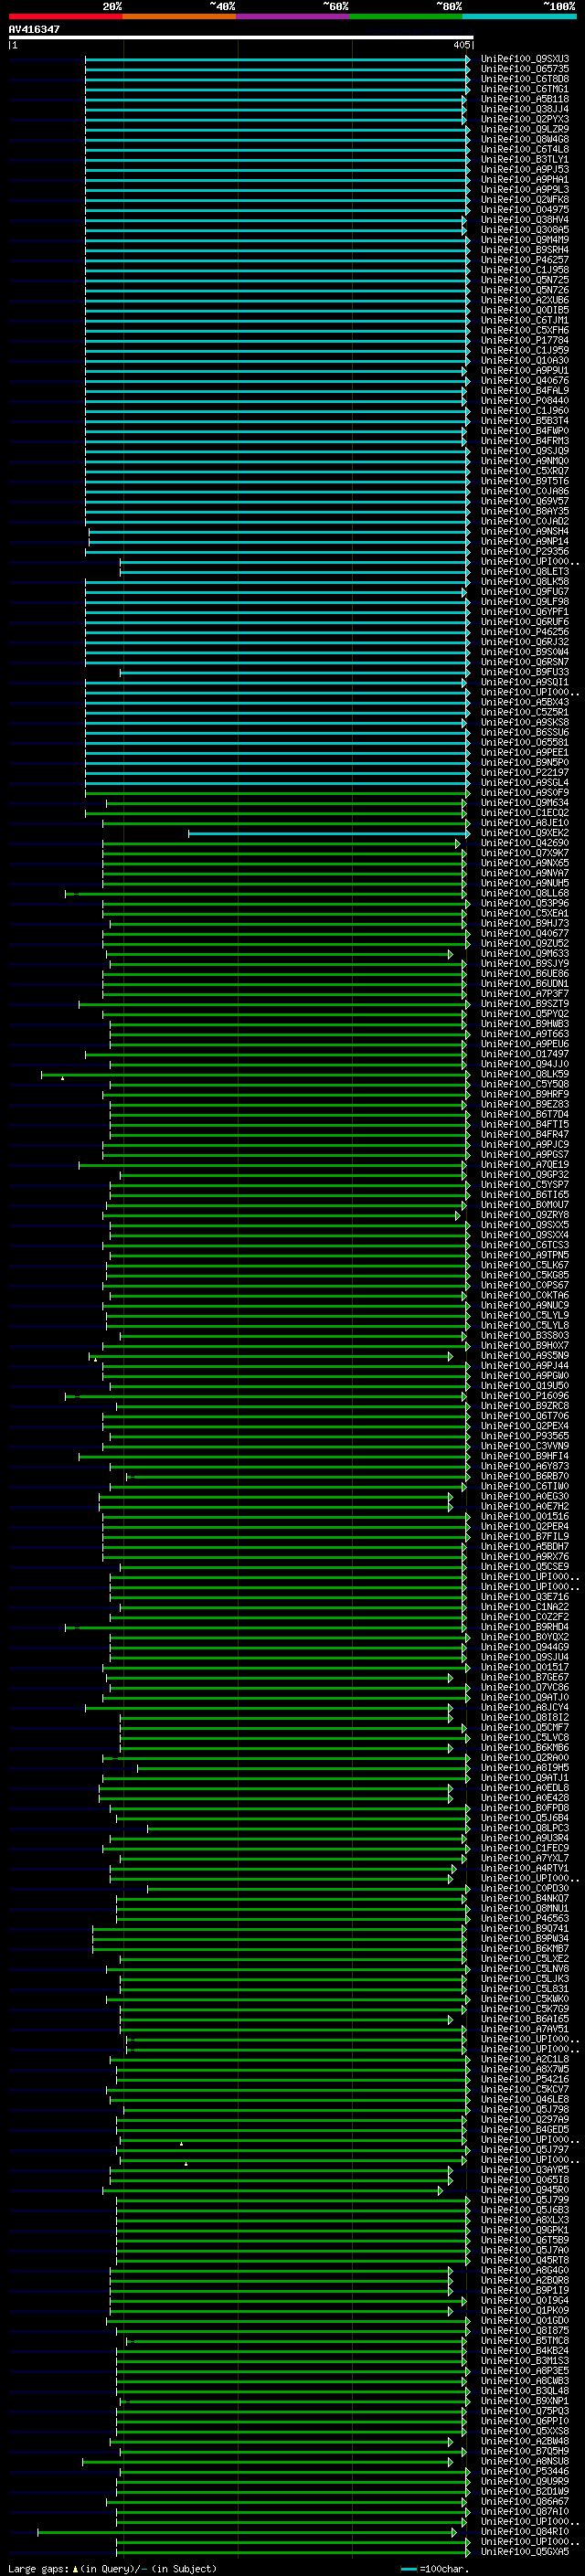
Task: Click the red 20% identity legend segment
Action: (x=65, y=16)
